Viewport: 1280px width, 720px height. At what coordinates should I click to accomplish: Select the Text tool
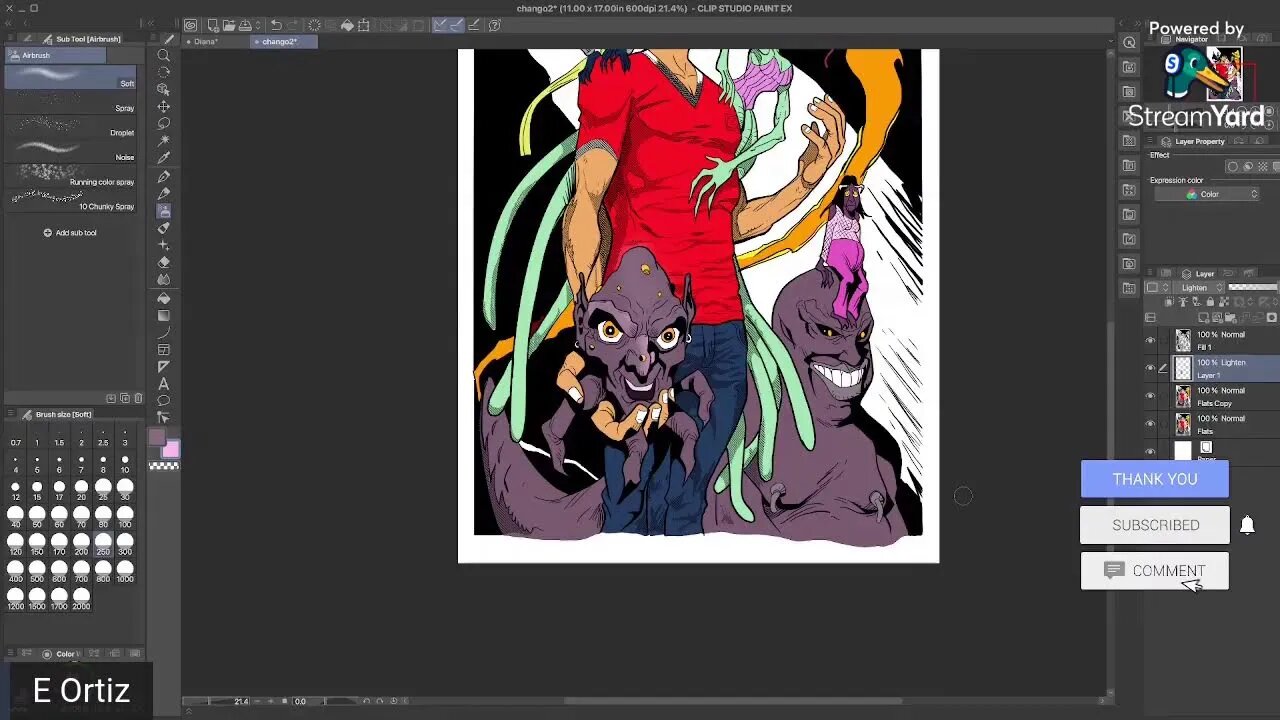click(164, 384)
